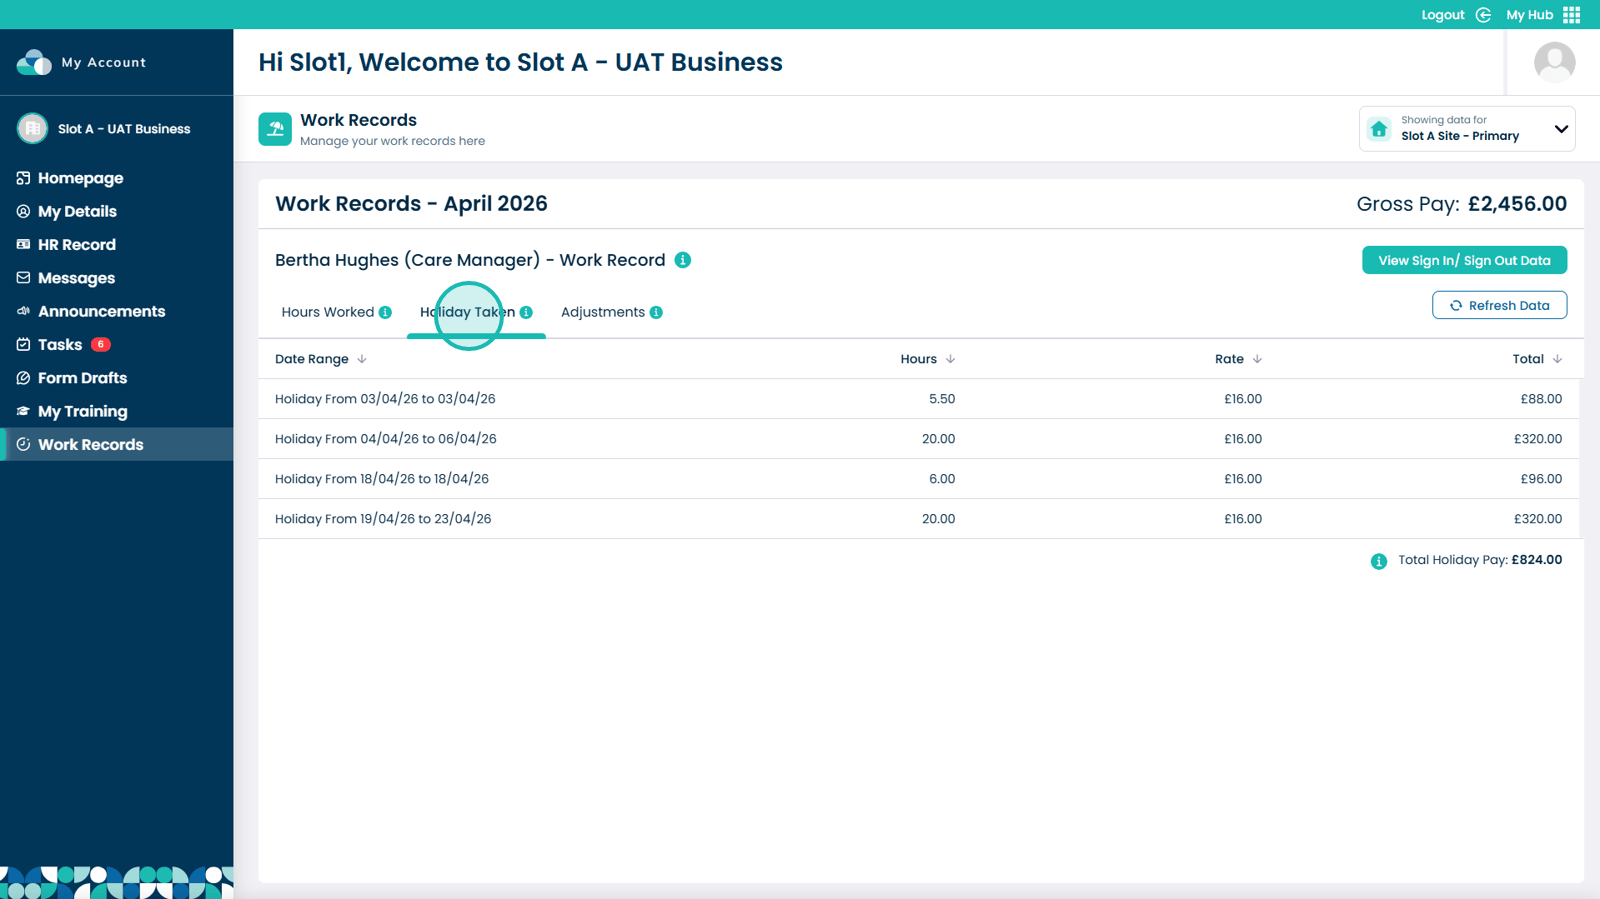This screenshot has height=899, width=1600.
Task: Click the info icon next to Hours Worked
Action: (x=385, y=313)
